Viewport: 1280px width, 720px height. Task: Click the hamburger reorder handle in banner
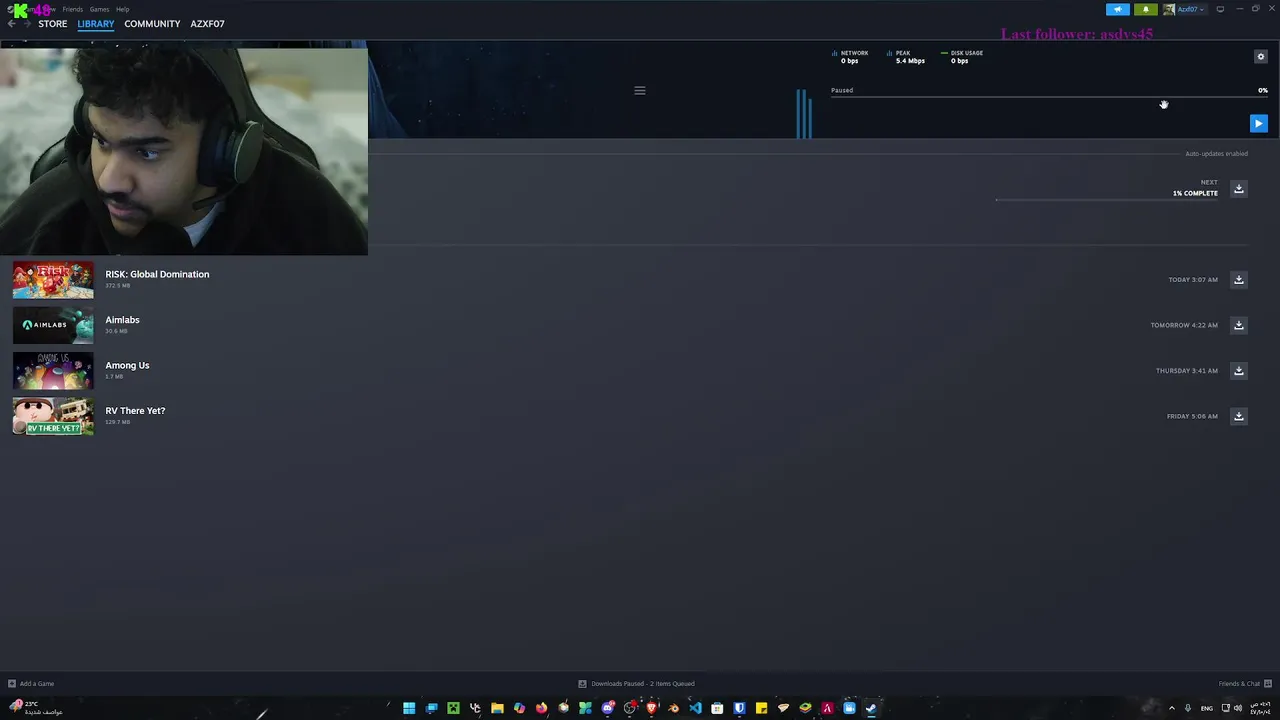[x=640, y=90]
